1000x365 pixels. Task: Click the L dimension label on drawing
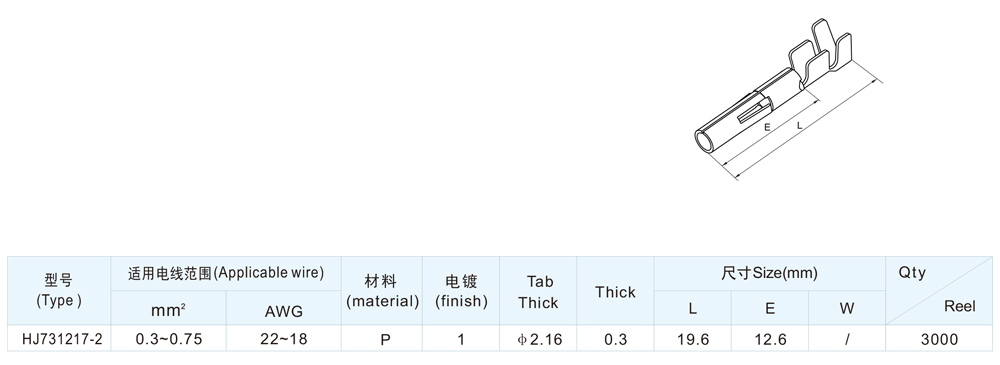[799, 126]
